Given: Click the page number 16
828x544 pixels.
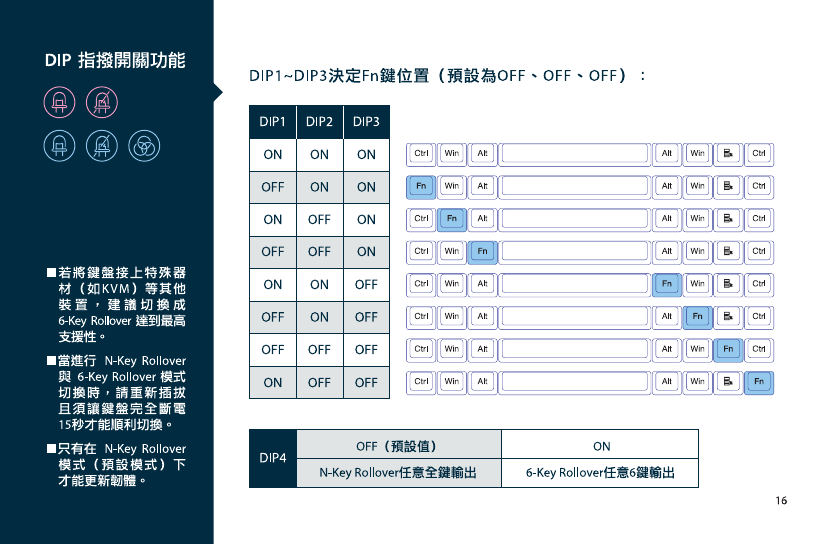Looking at the screenshot, I should pos(781,500).
